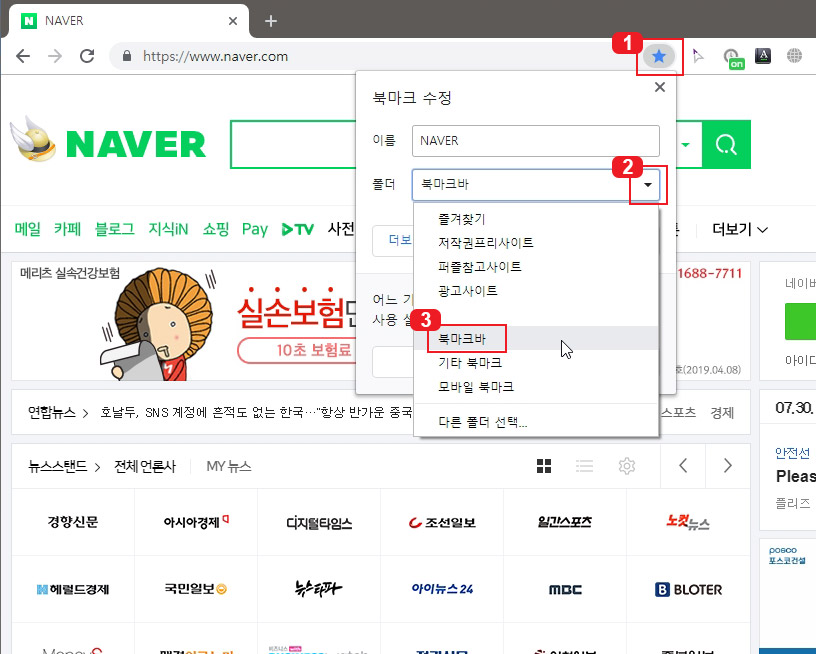The image size is (816, 654).
Task: Open the 쇼핑 link
Action: [215, 229]
